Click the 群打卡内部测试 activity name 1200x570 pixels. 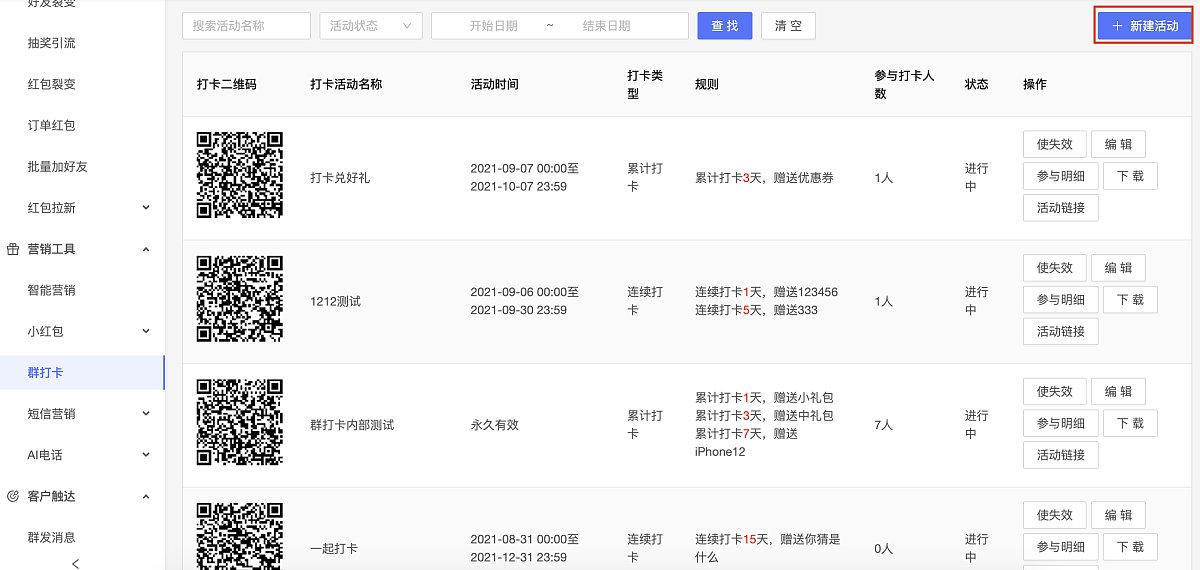[352, 425]
